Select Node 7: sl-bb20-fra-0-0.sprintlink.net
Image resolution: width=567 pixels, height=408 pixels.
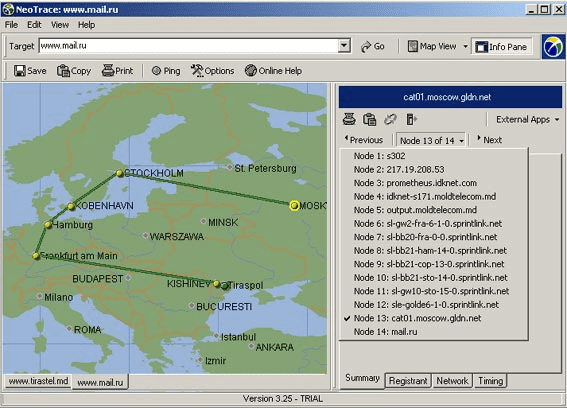point(434,237)
